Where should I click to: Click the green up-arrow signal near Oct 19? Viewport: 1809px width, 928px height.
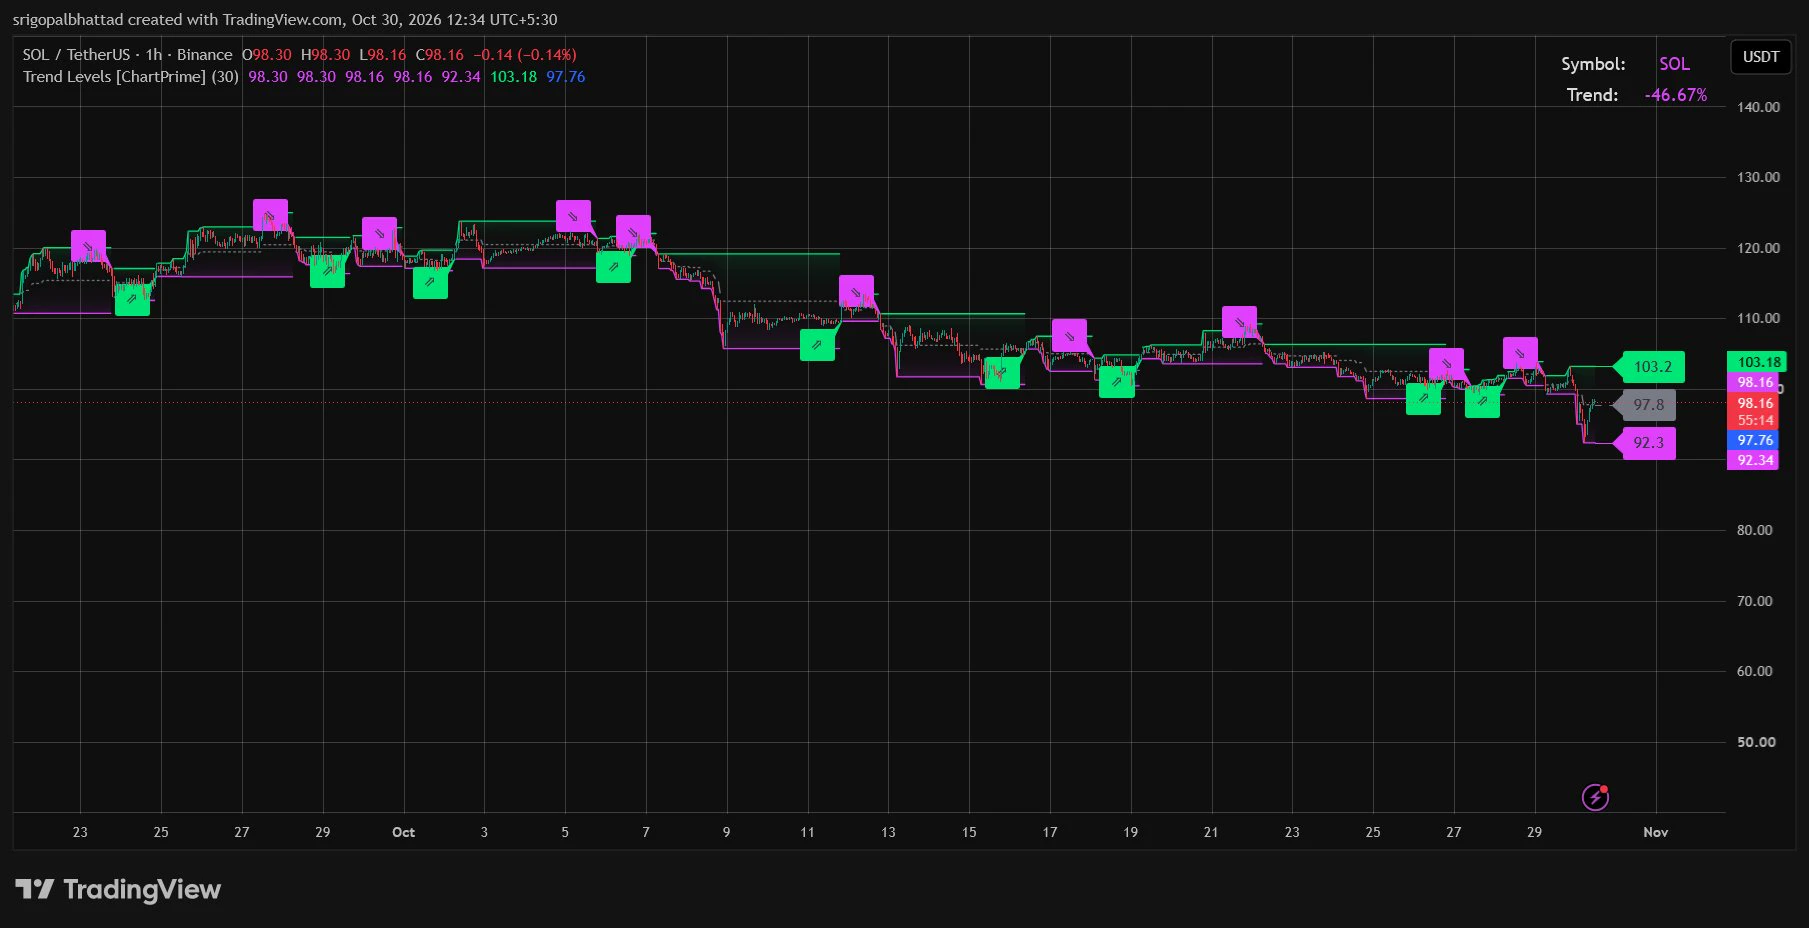[x=1116, y=382]
